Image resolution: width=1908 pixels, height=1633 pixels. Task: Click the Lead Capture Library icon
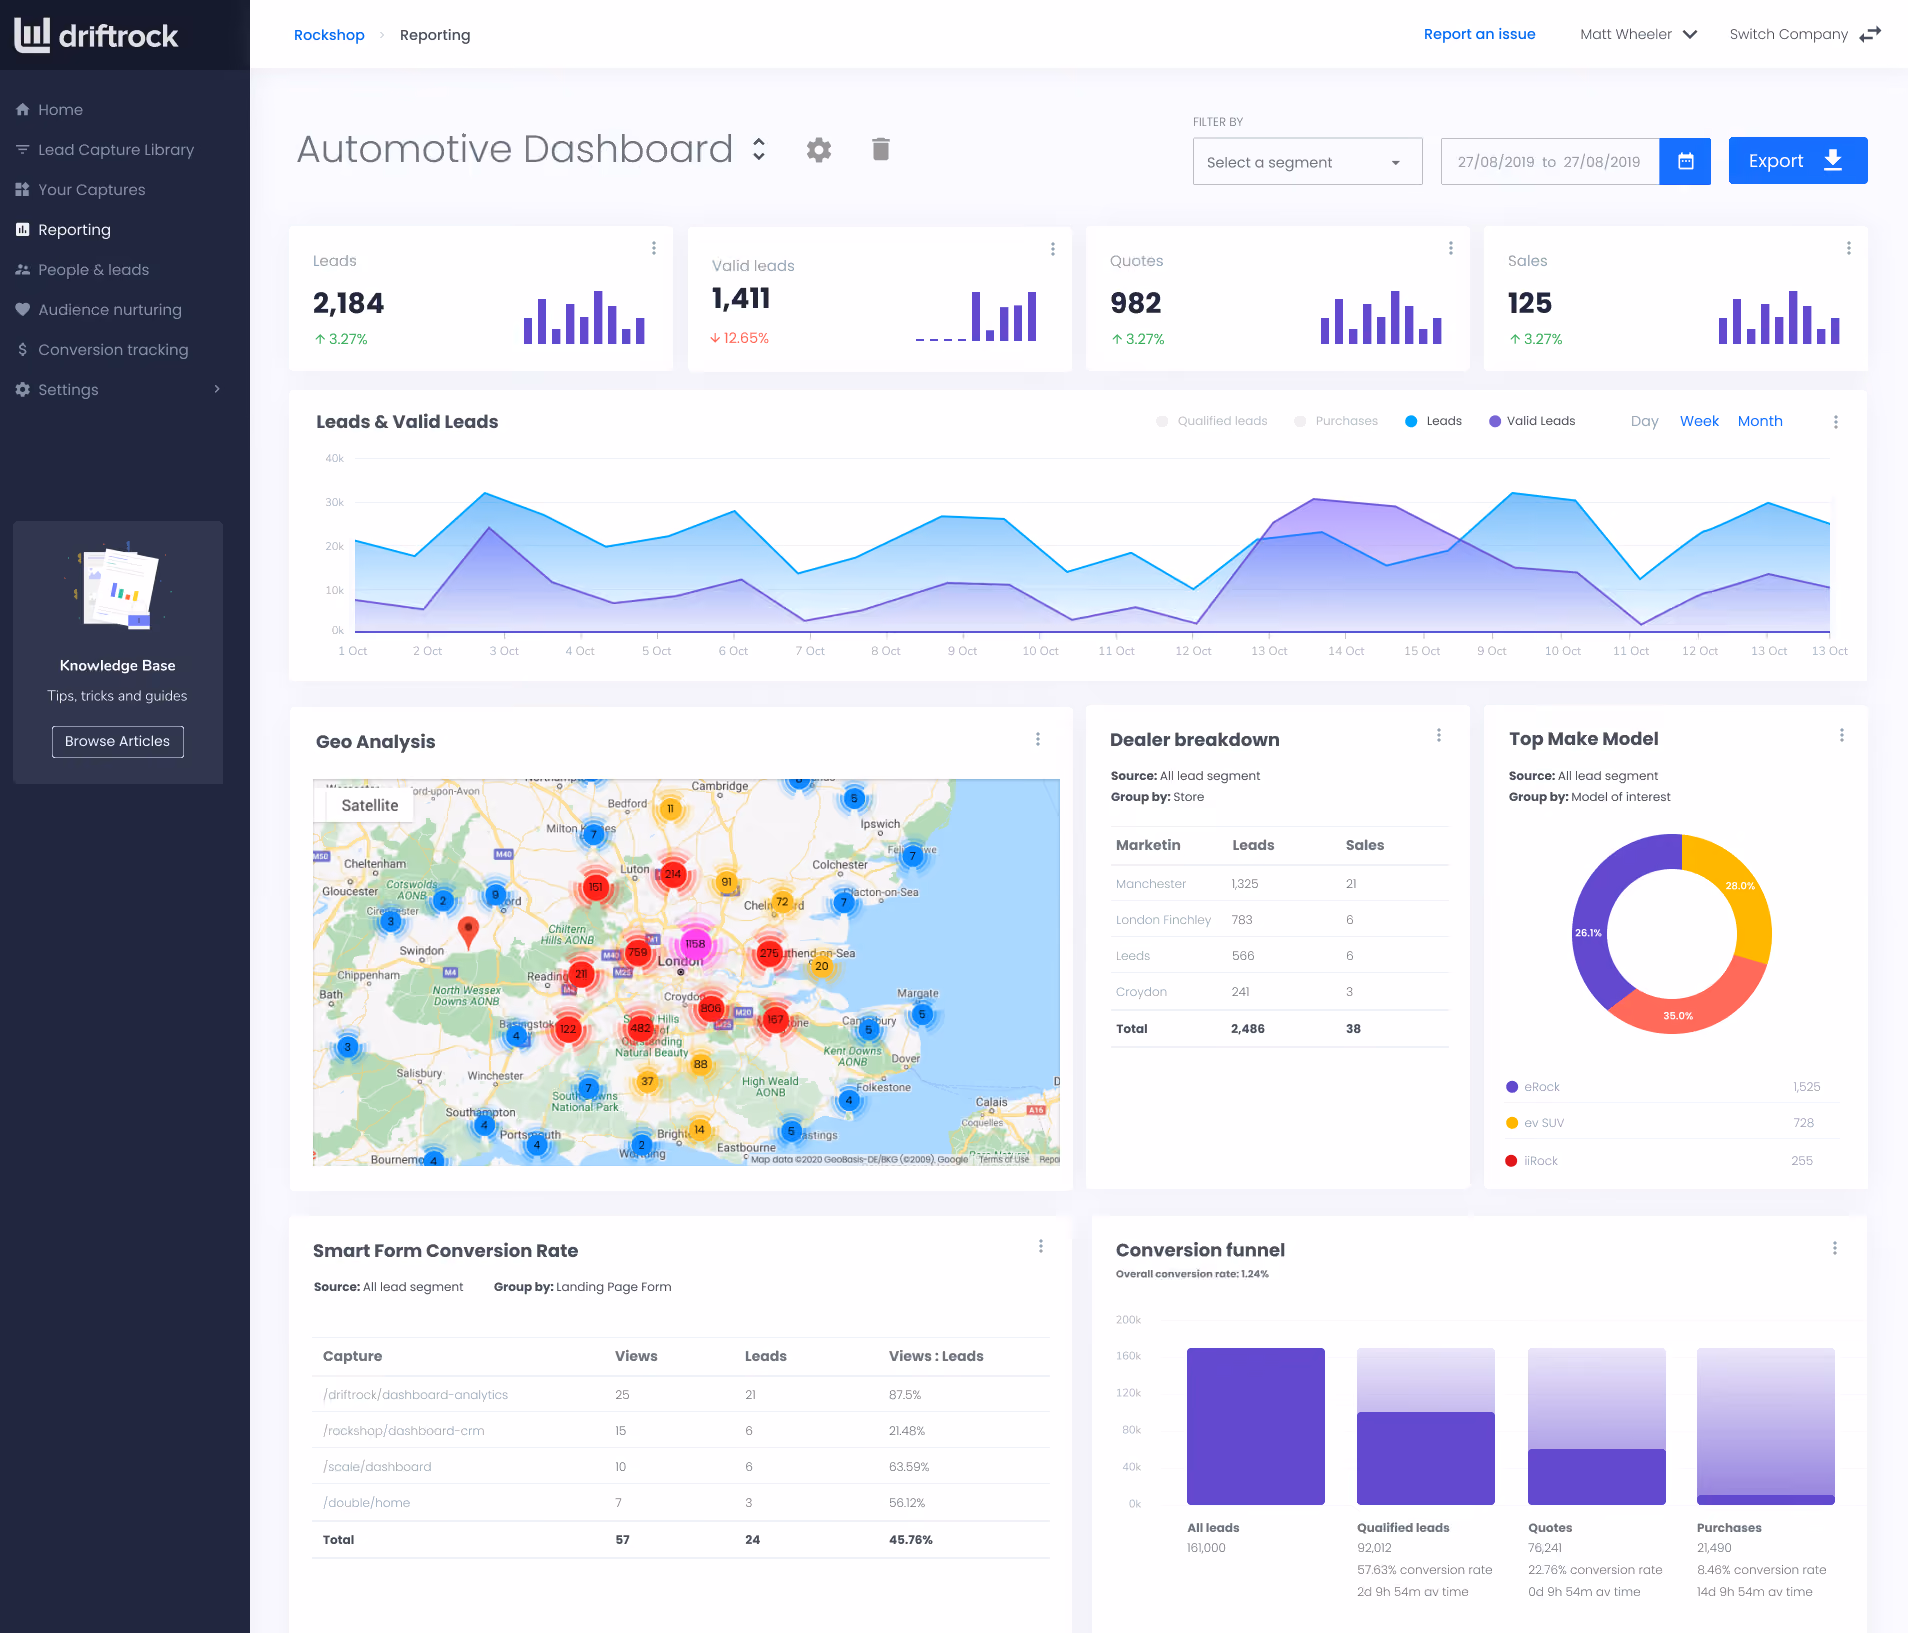click(22, 150)
